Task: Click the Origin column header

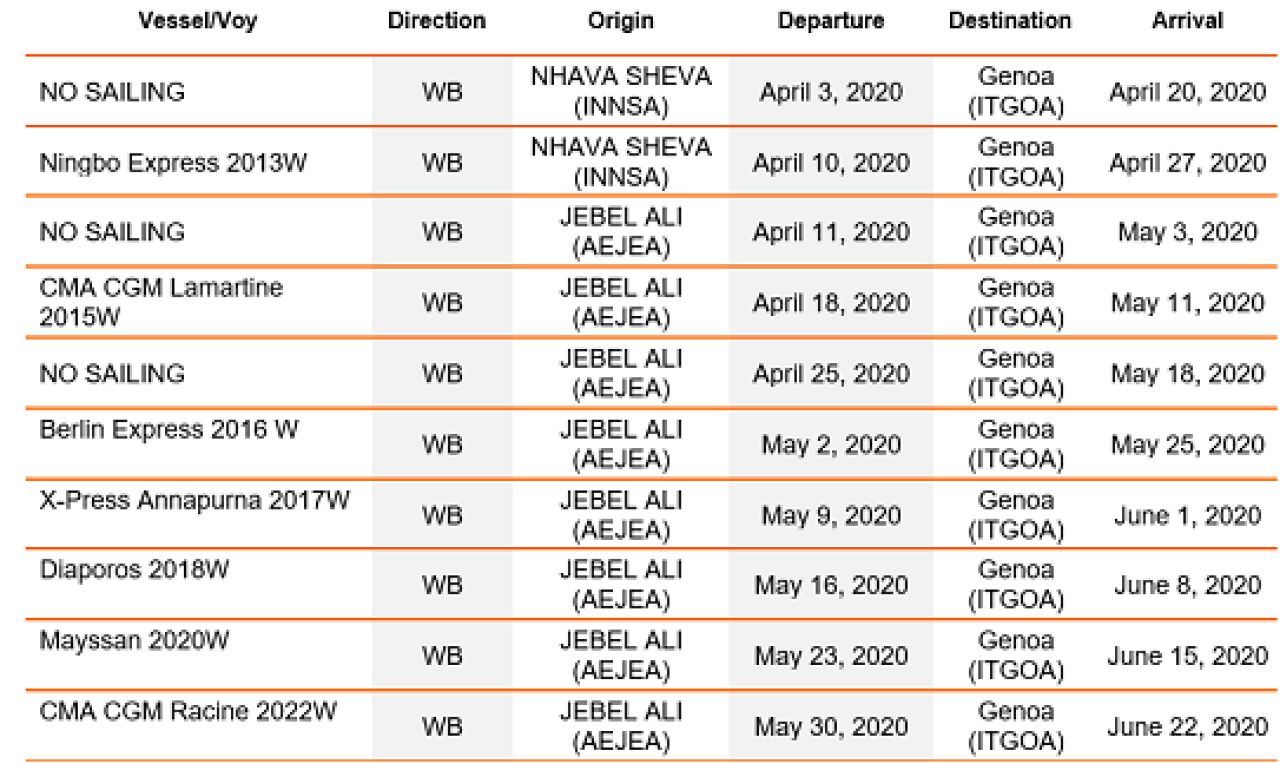Action: [x=621, y=21]
